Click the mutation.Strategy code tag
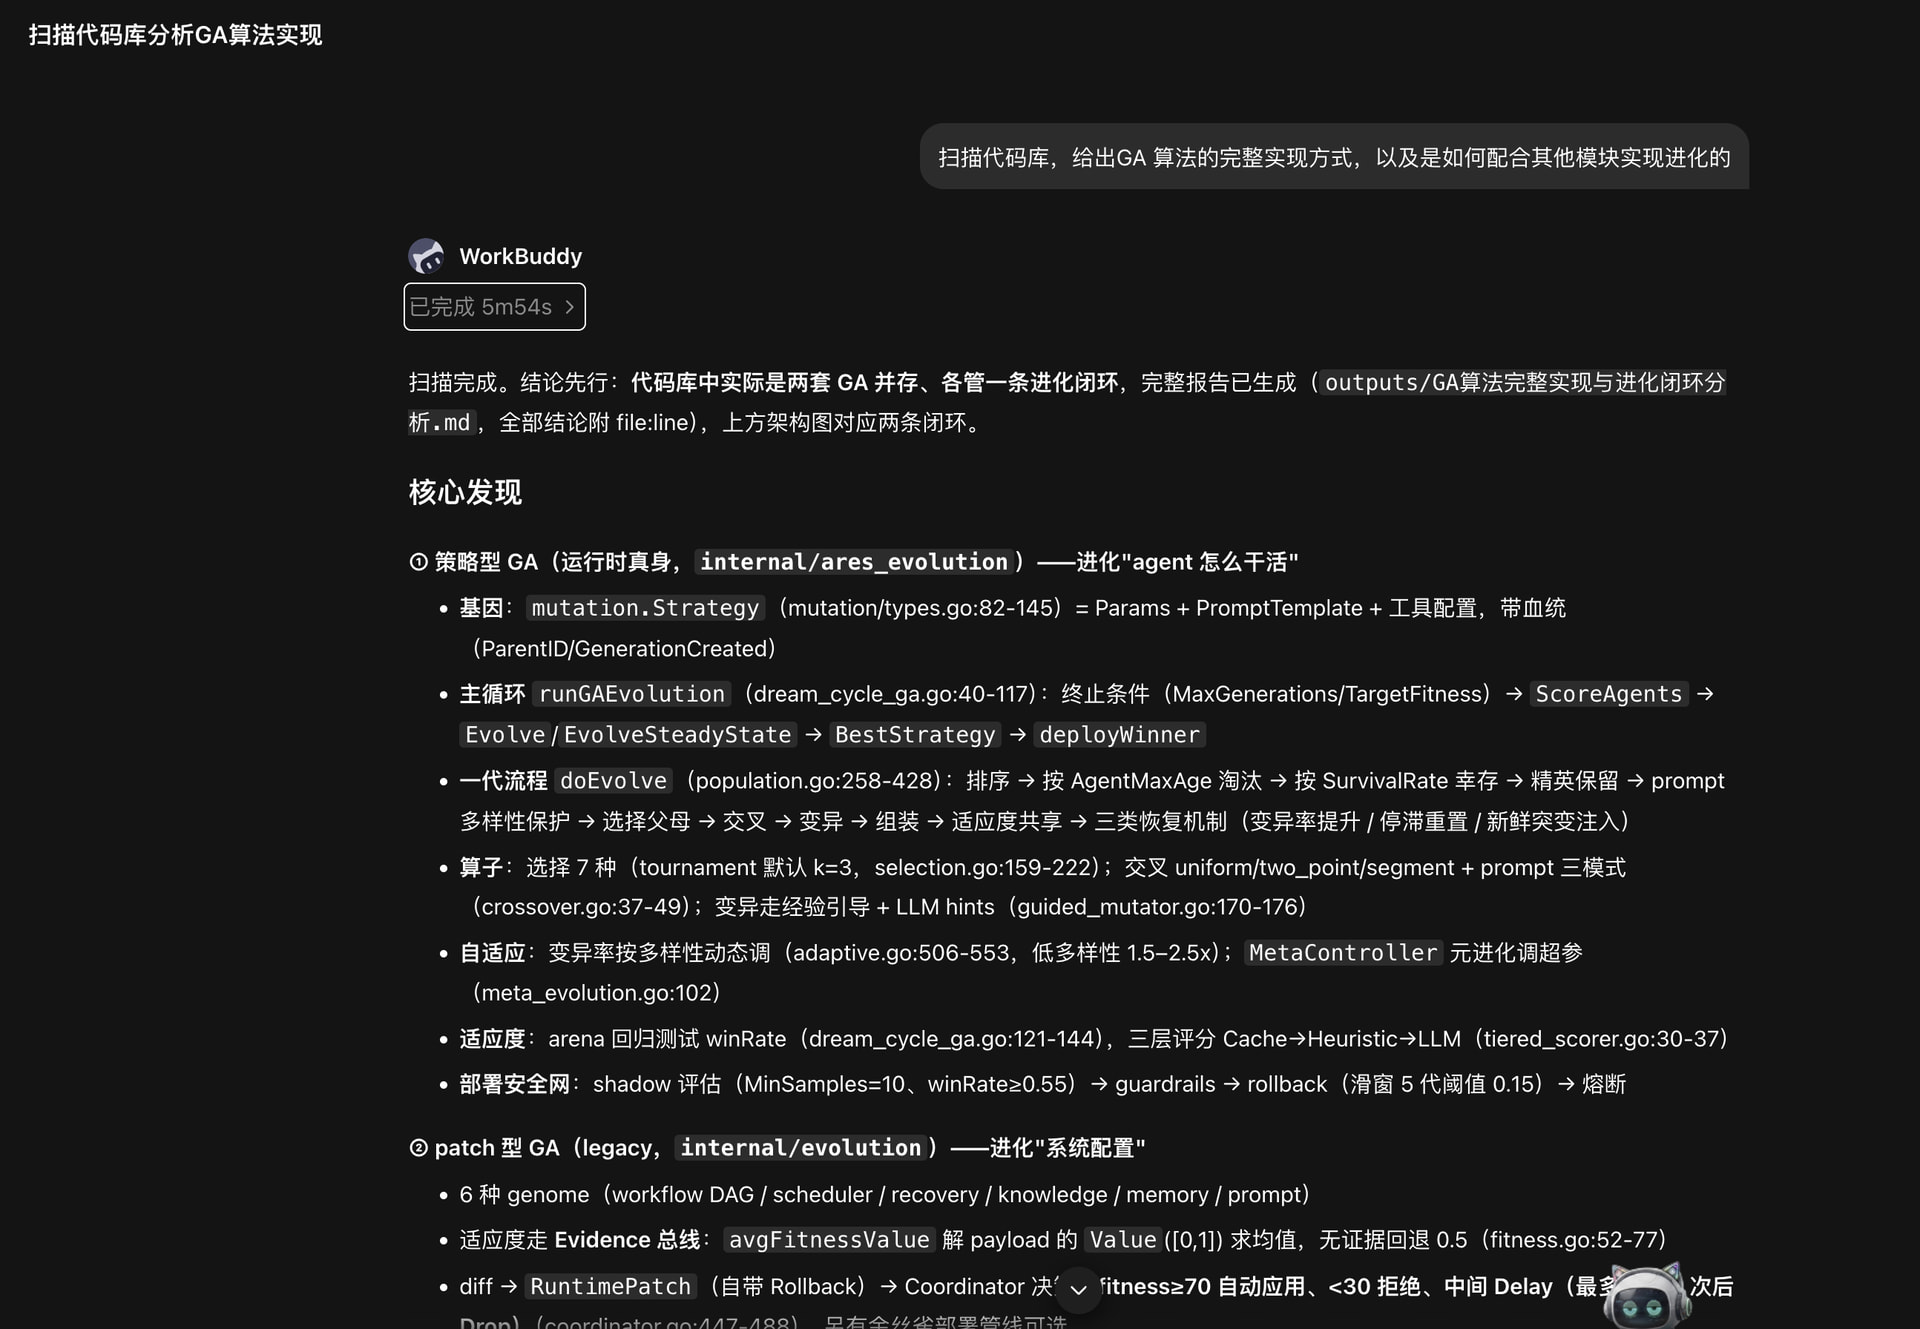The height and width of the screenshot is (1329, 1920). [x=645, y=608]
